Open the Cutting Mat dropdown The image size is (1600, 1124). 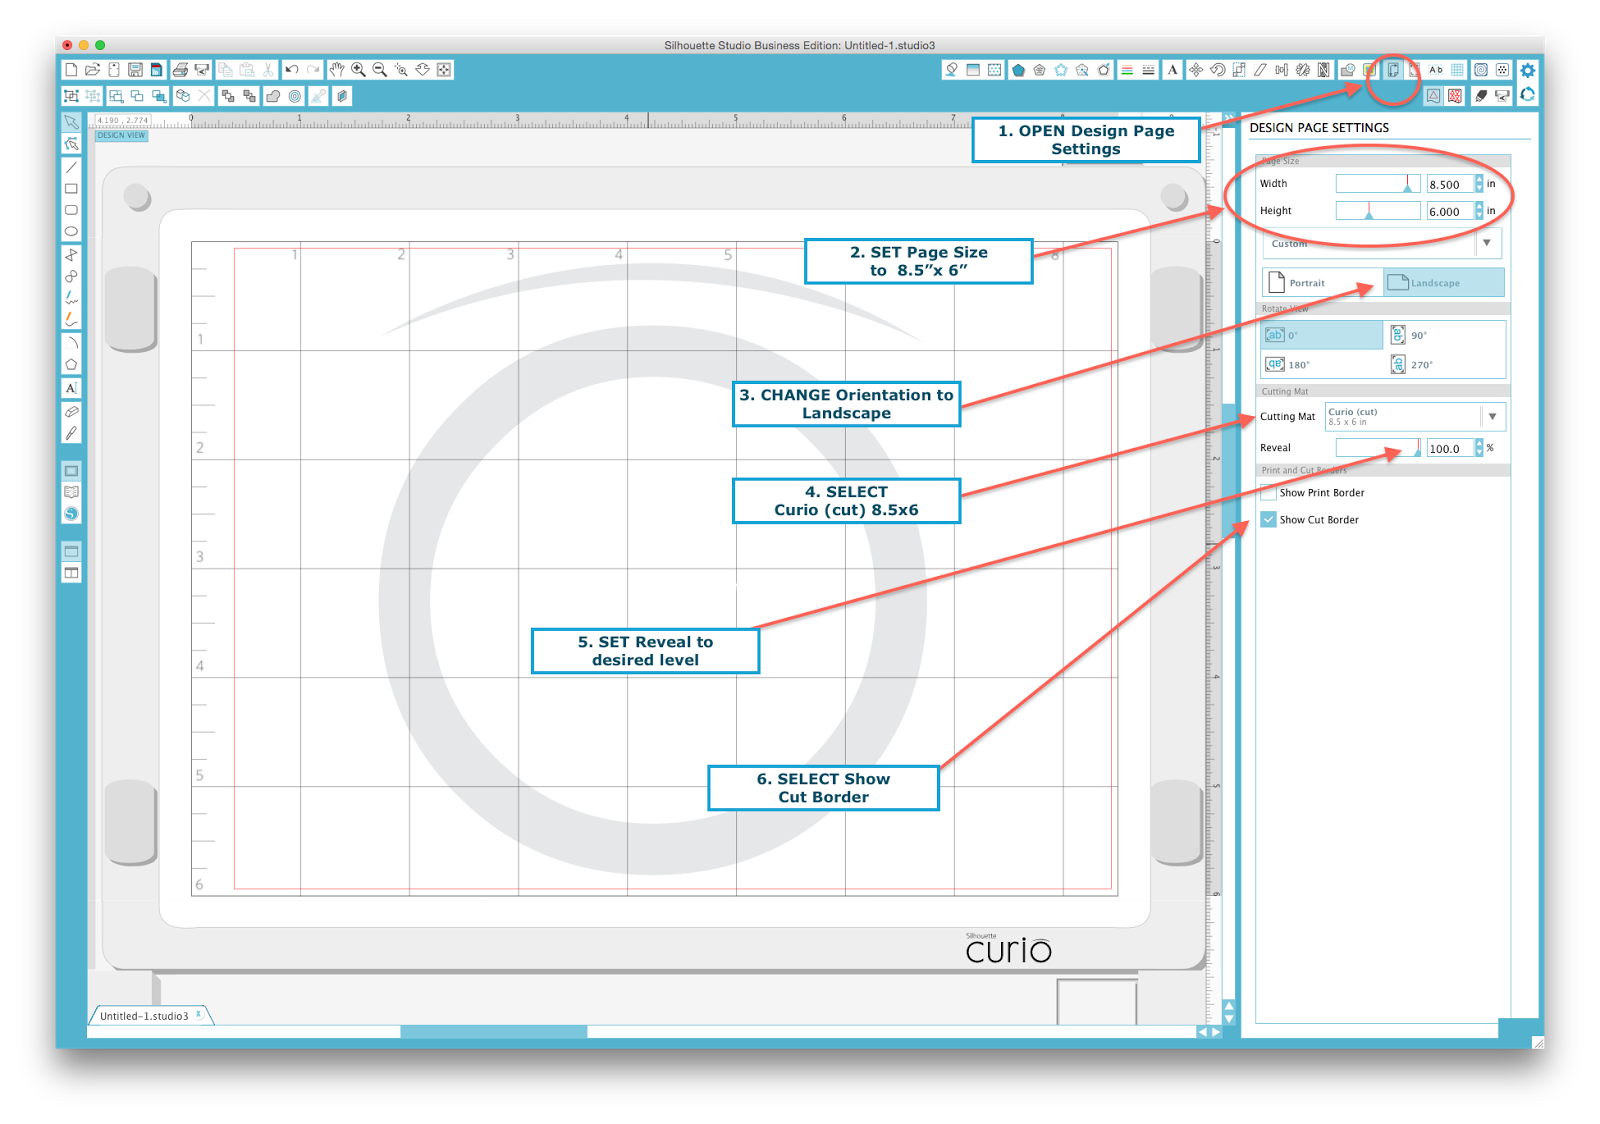point(1414,417)
